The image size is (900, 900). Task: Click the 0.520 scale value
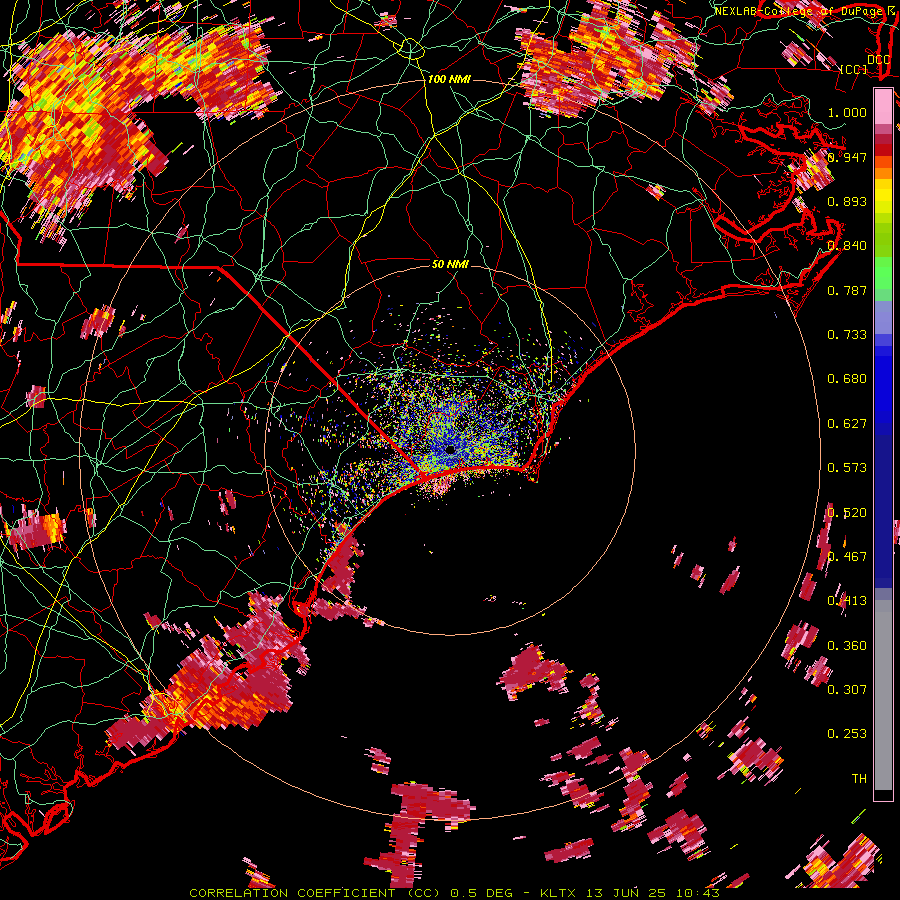pos(847,513)
